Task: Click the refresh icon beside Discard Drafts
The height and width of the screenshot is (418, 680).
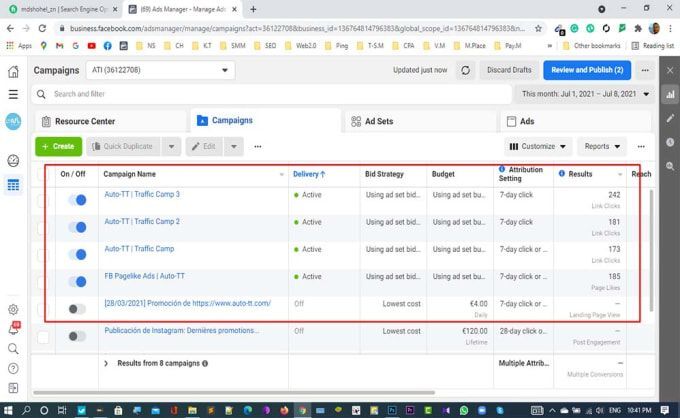Action: tap(465, 71)
